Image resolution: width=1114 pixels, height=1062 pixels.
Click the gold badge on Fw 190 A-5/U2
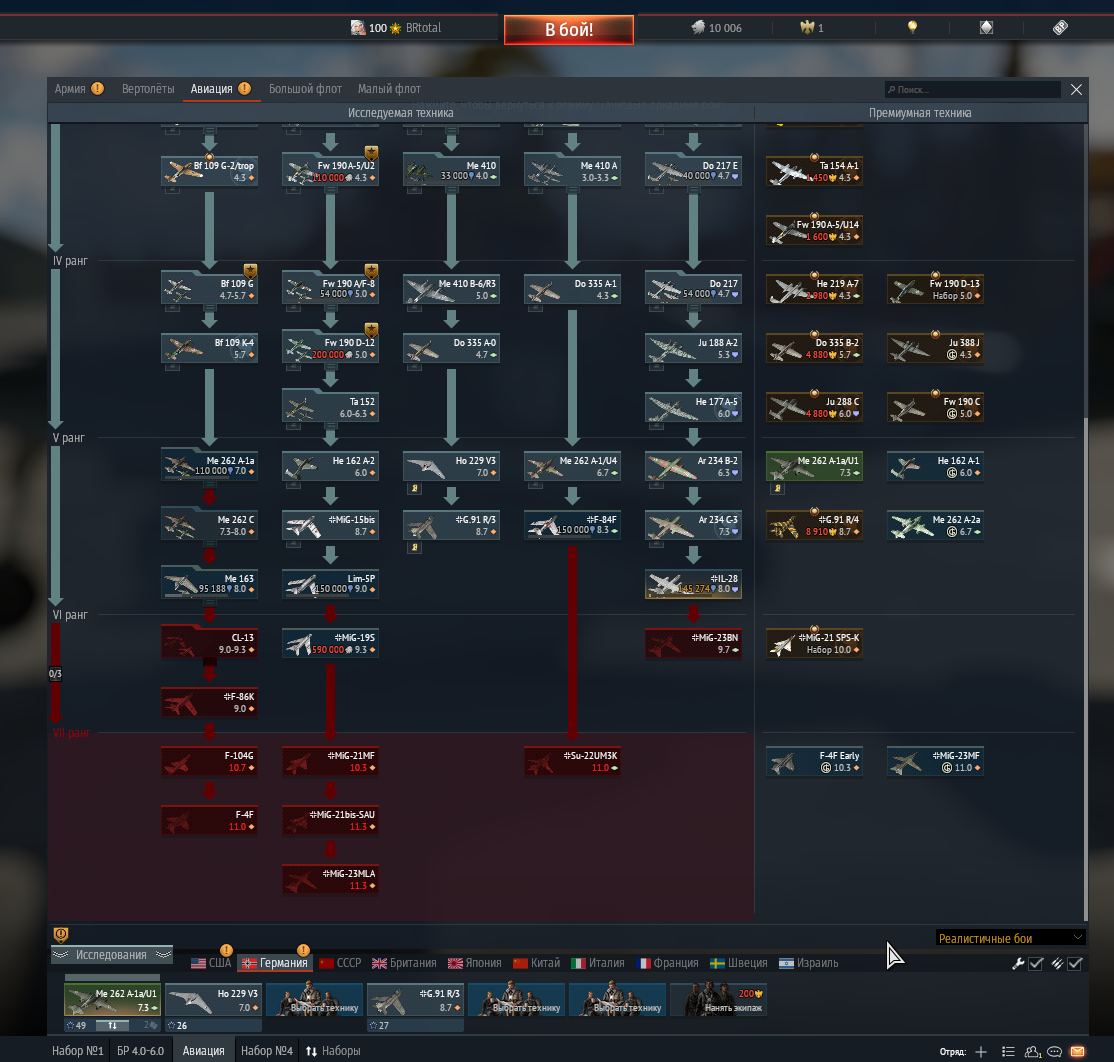tap(372, 153)
